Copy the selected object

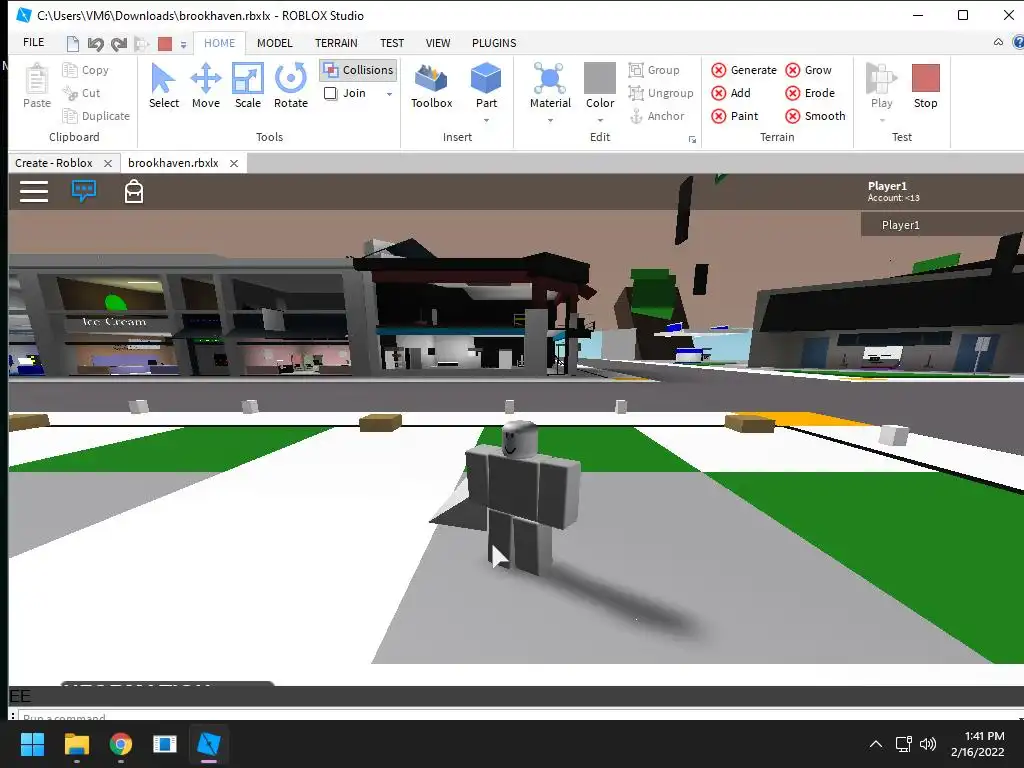pos(86,70)
